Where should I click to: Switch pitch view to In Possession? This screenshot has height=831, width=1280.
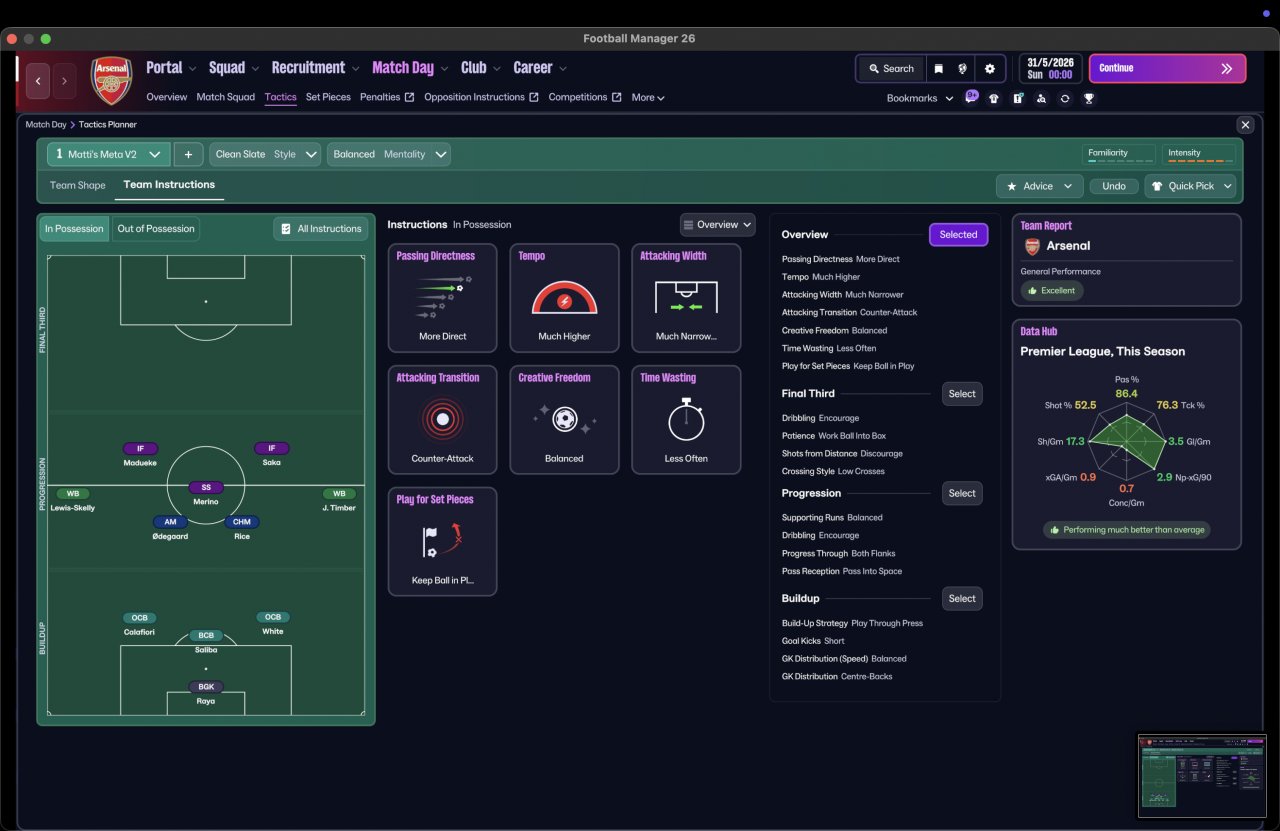(x=74, y=229)
